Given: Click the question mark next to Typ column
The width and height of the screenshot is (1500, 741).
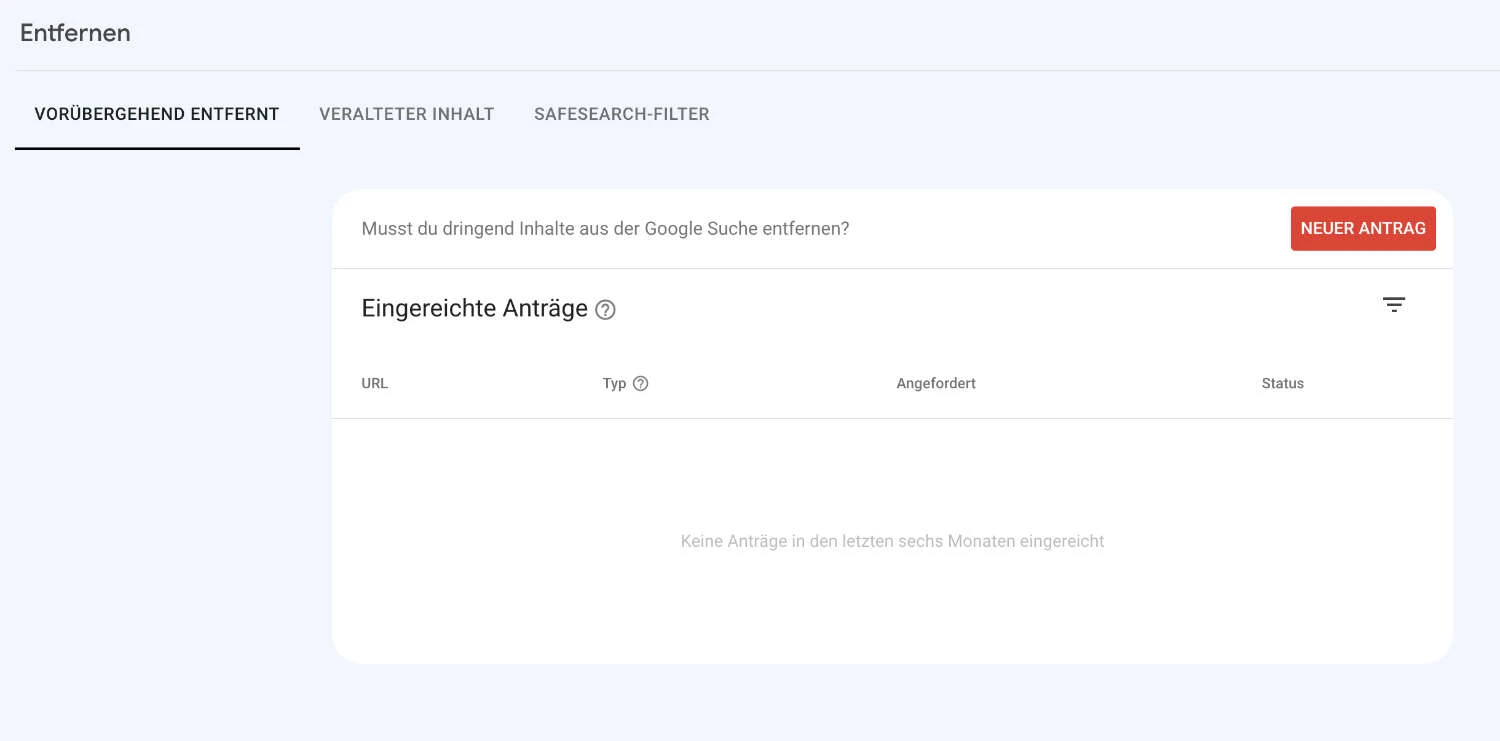Looking at the screenshot, I should (641, 383).
